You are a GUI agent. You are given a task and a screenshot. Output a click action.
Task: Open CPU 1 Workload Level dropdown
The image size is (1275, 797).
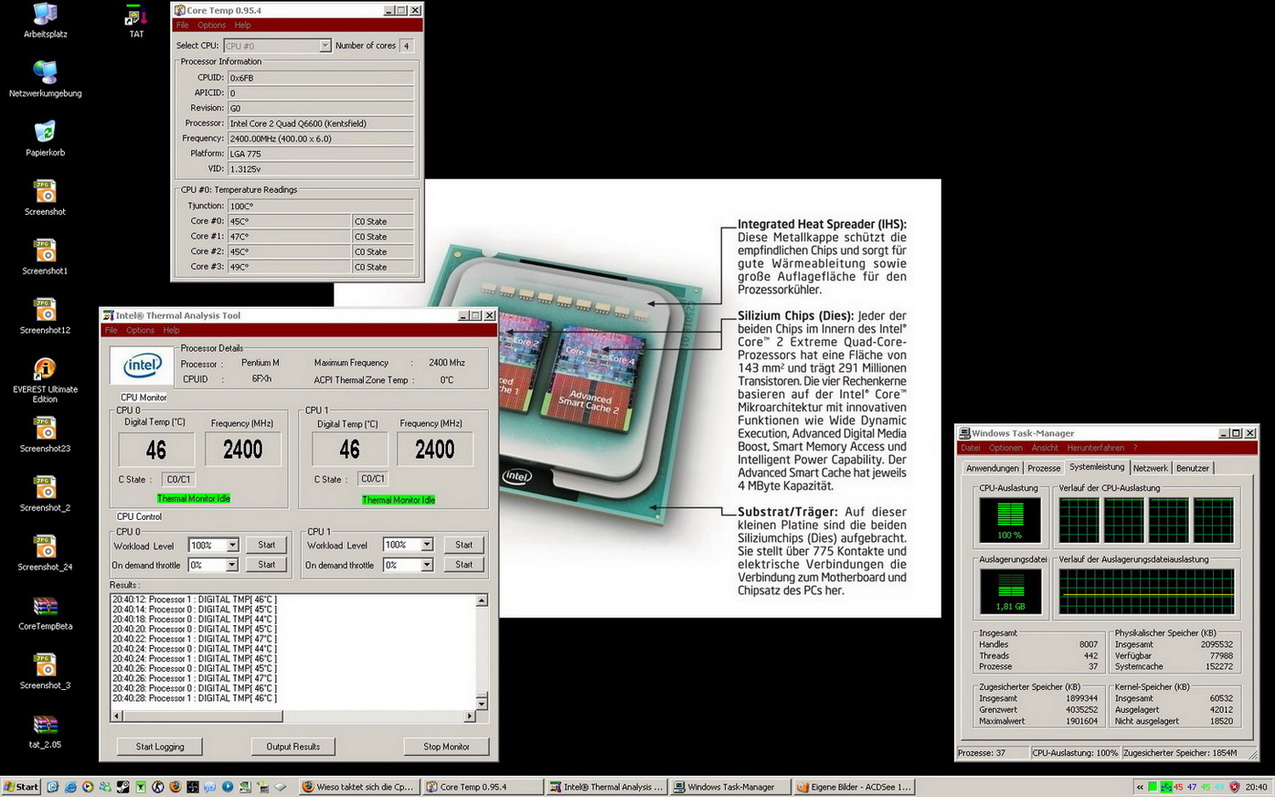pos(426,545)
